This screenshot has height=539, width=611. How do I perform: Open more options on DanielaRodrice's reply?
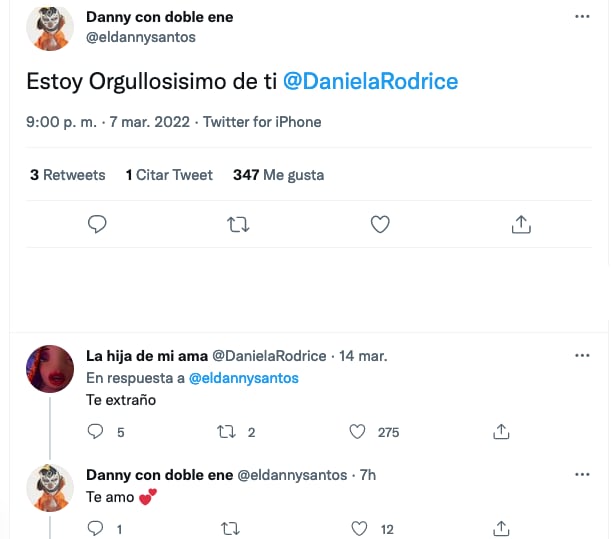pyautogui.click(x=583, y=355)
